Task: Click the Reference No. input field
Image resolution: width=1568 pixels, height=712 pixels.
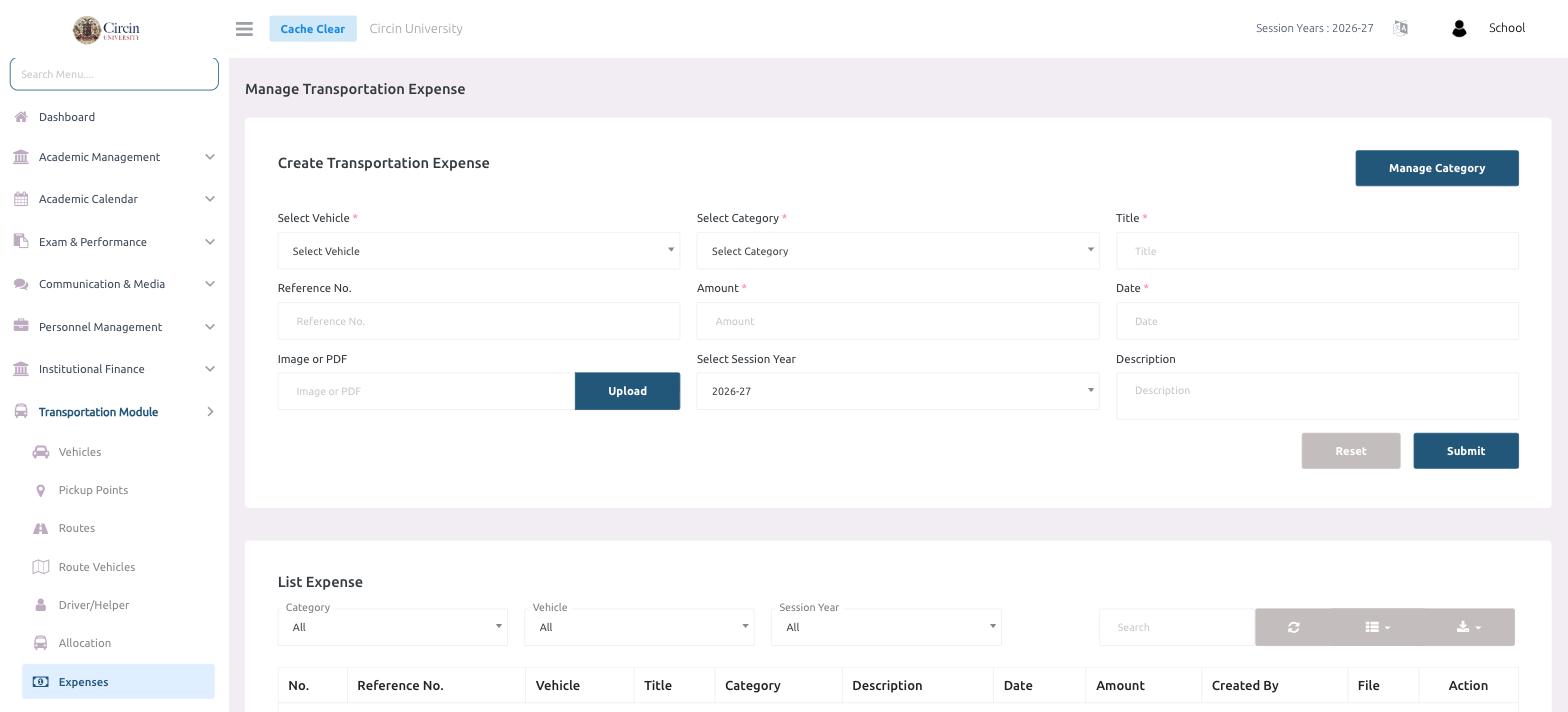Action: point(479,321)
